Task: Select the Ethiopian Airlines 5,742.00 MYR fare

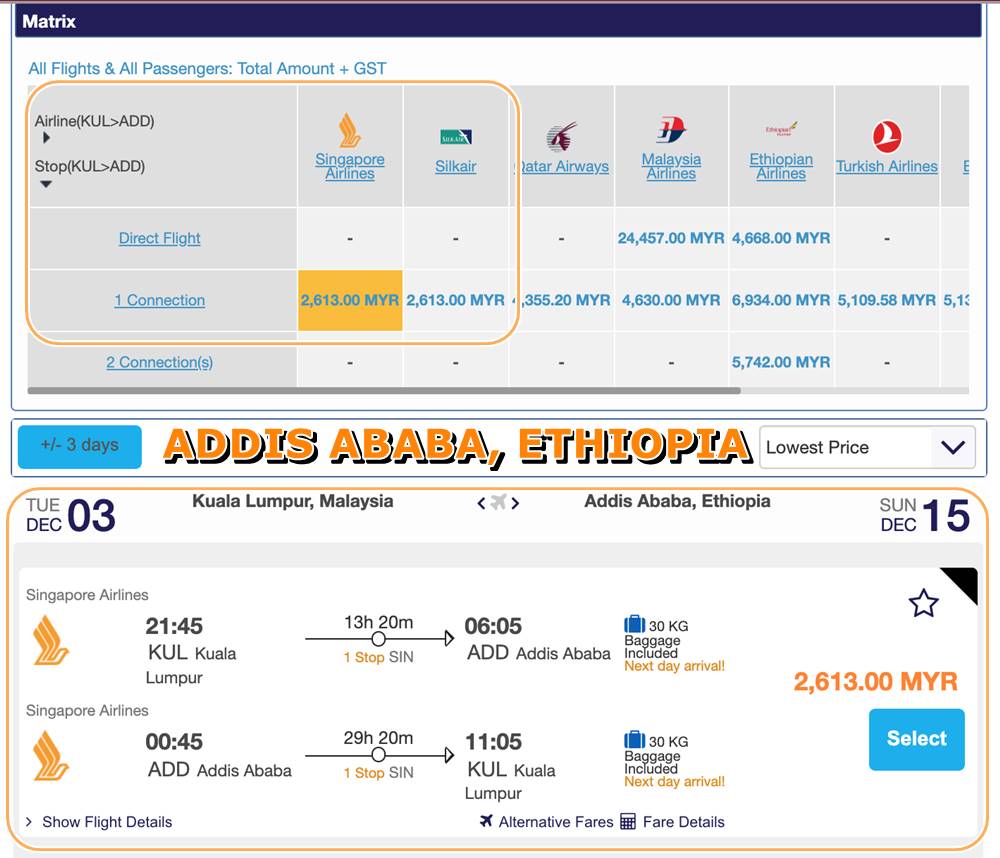Action: point(781,362)
